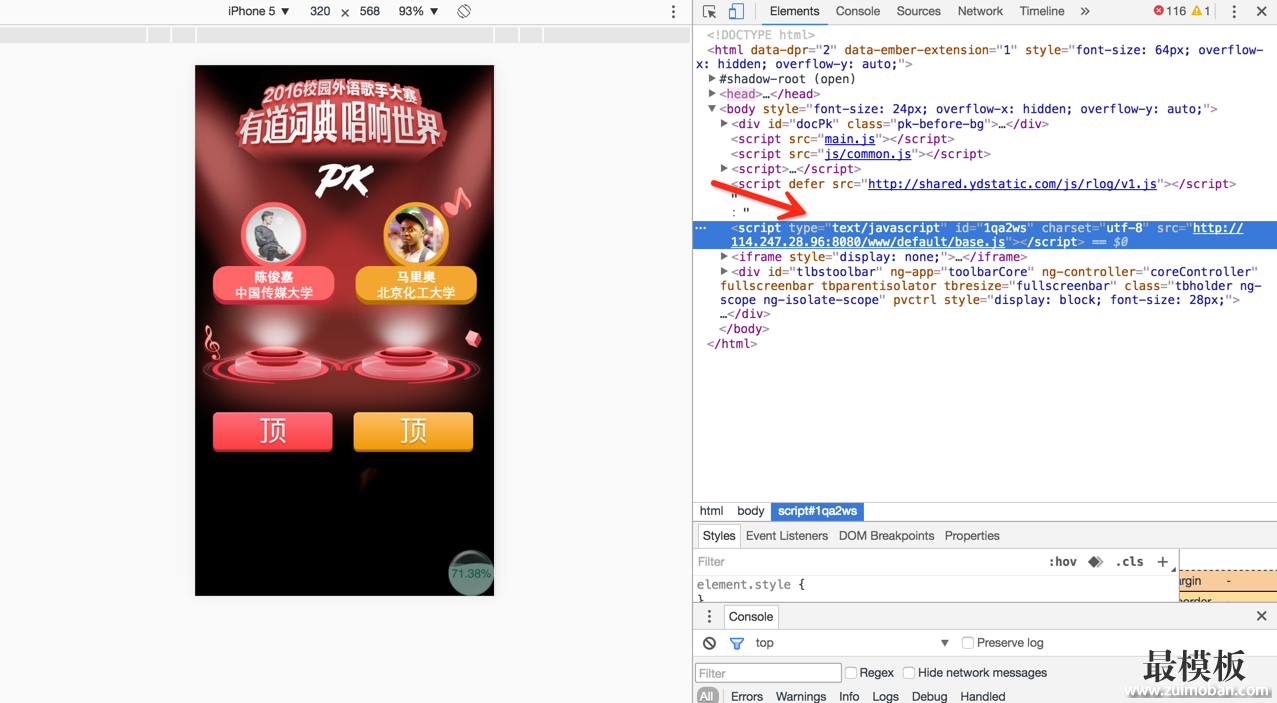Screen dimensions: 1277x703
Task: Filter console by Logs
Action: click(x=885, y=696)
